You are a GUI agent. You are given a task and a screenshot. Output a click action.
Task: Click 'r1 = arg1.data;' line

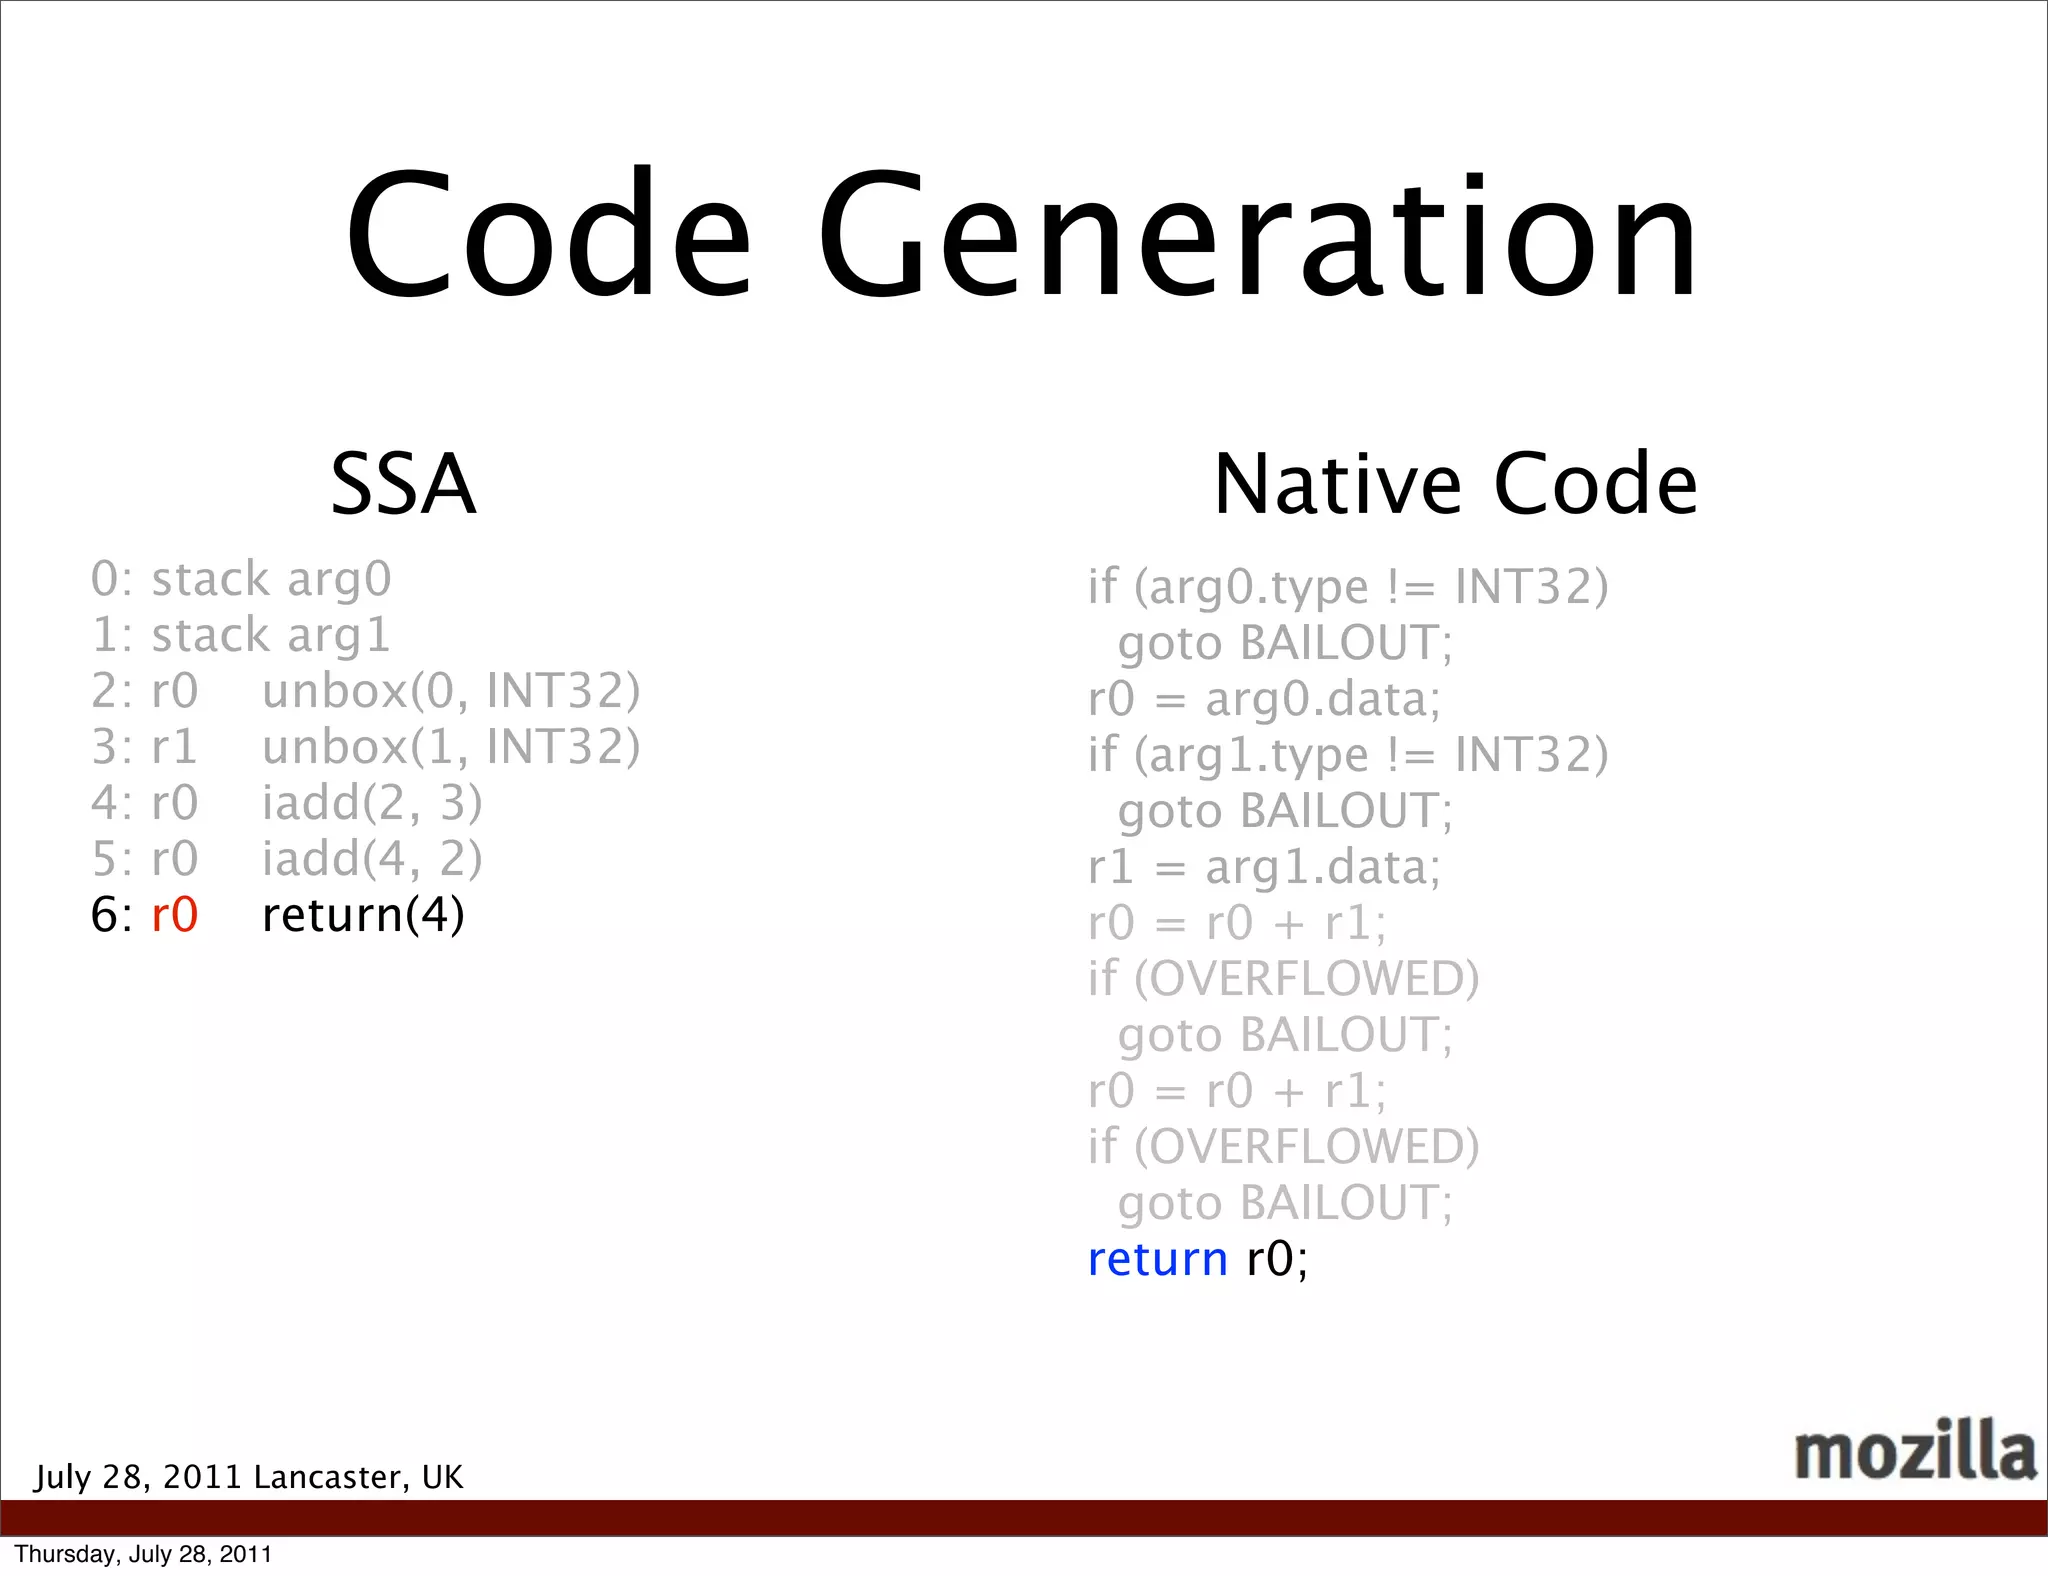pos(1264,867)
